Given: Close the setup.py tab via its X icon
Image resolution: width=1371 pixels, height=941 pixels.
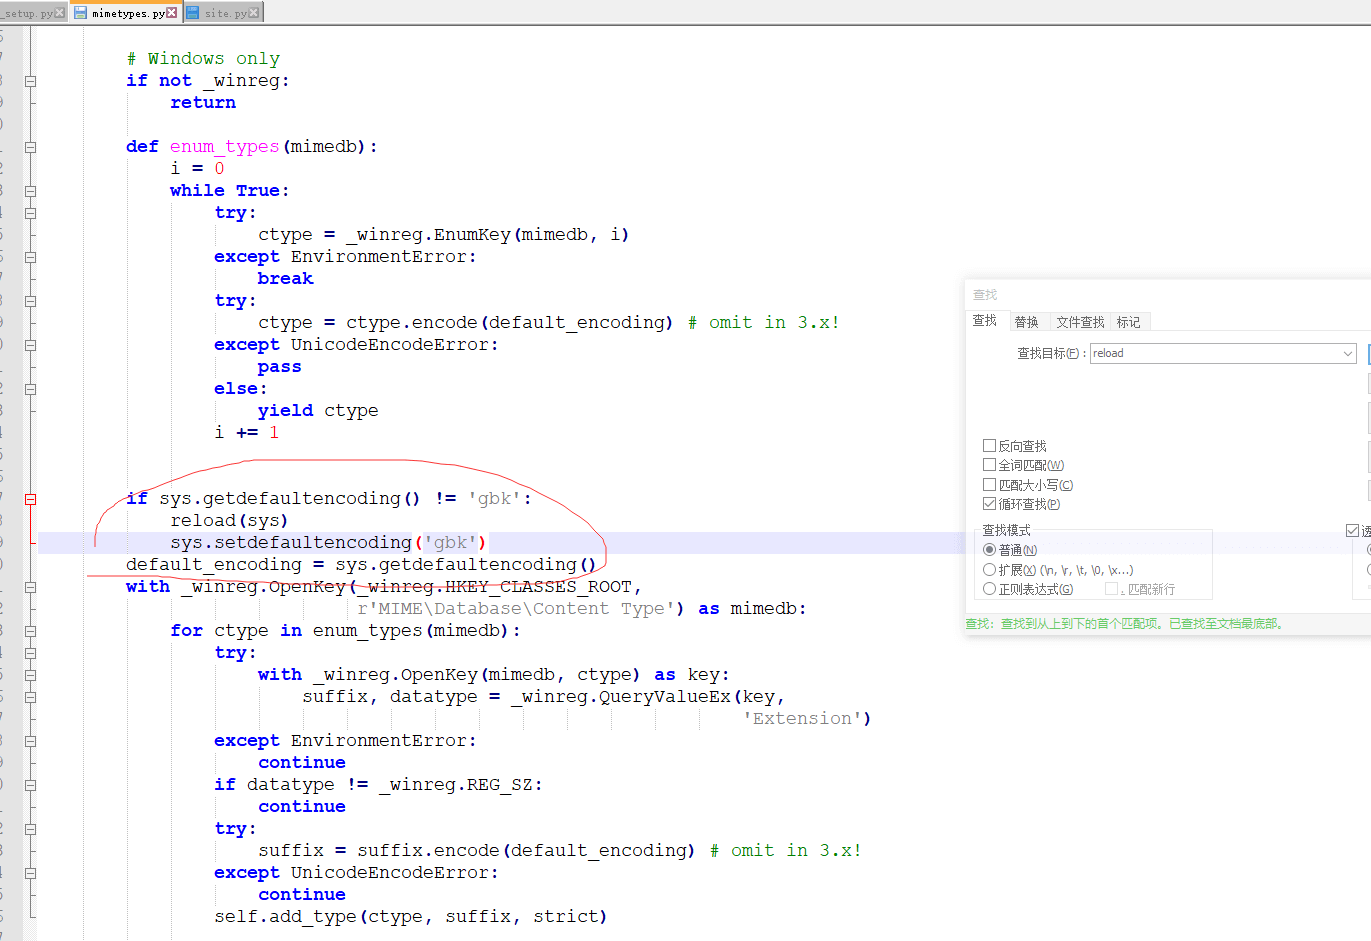Looking at the screenshot, I should [60, 13].
